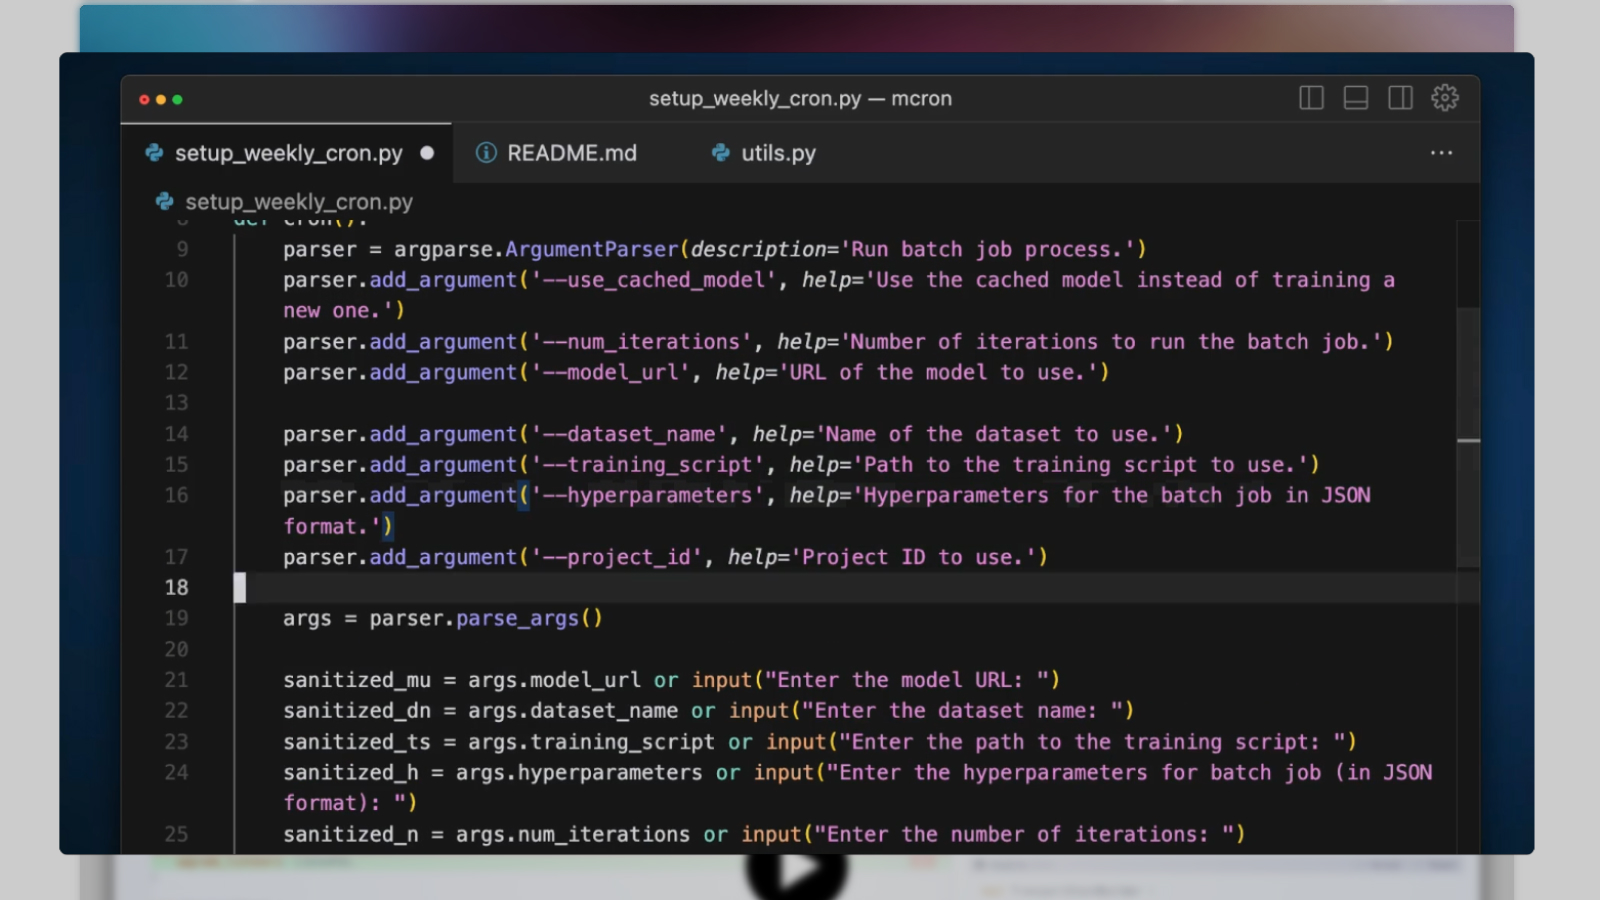
Task: Click the video play button at bottom
Action: tap(797, 870)
